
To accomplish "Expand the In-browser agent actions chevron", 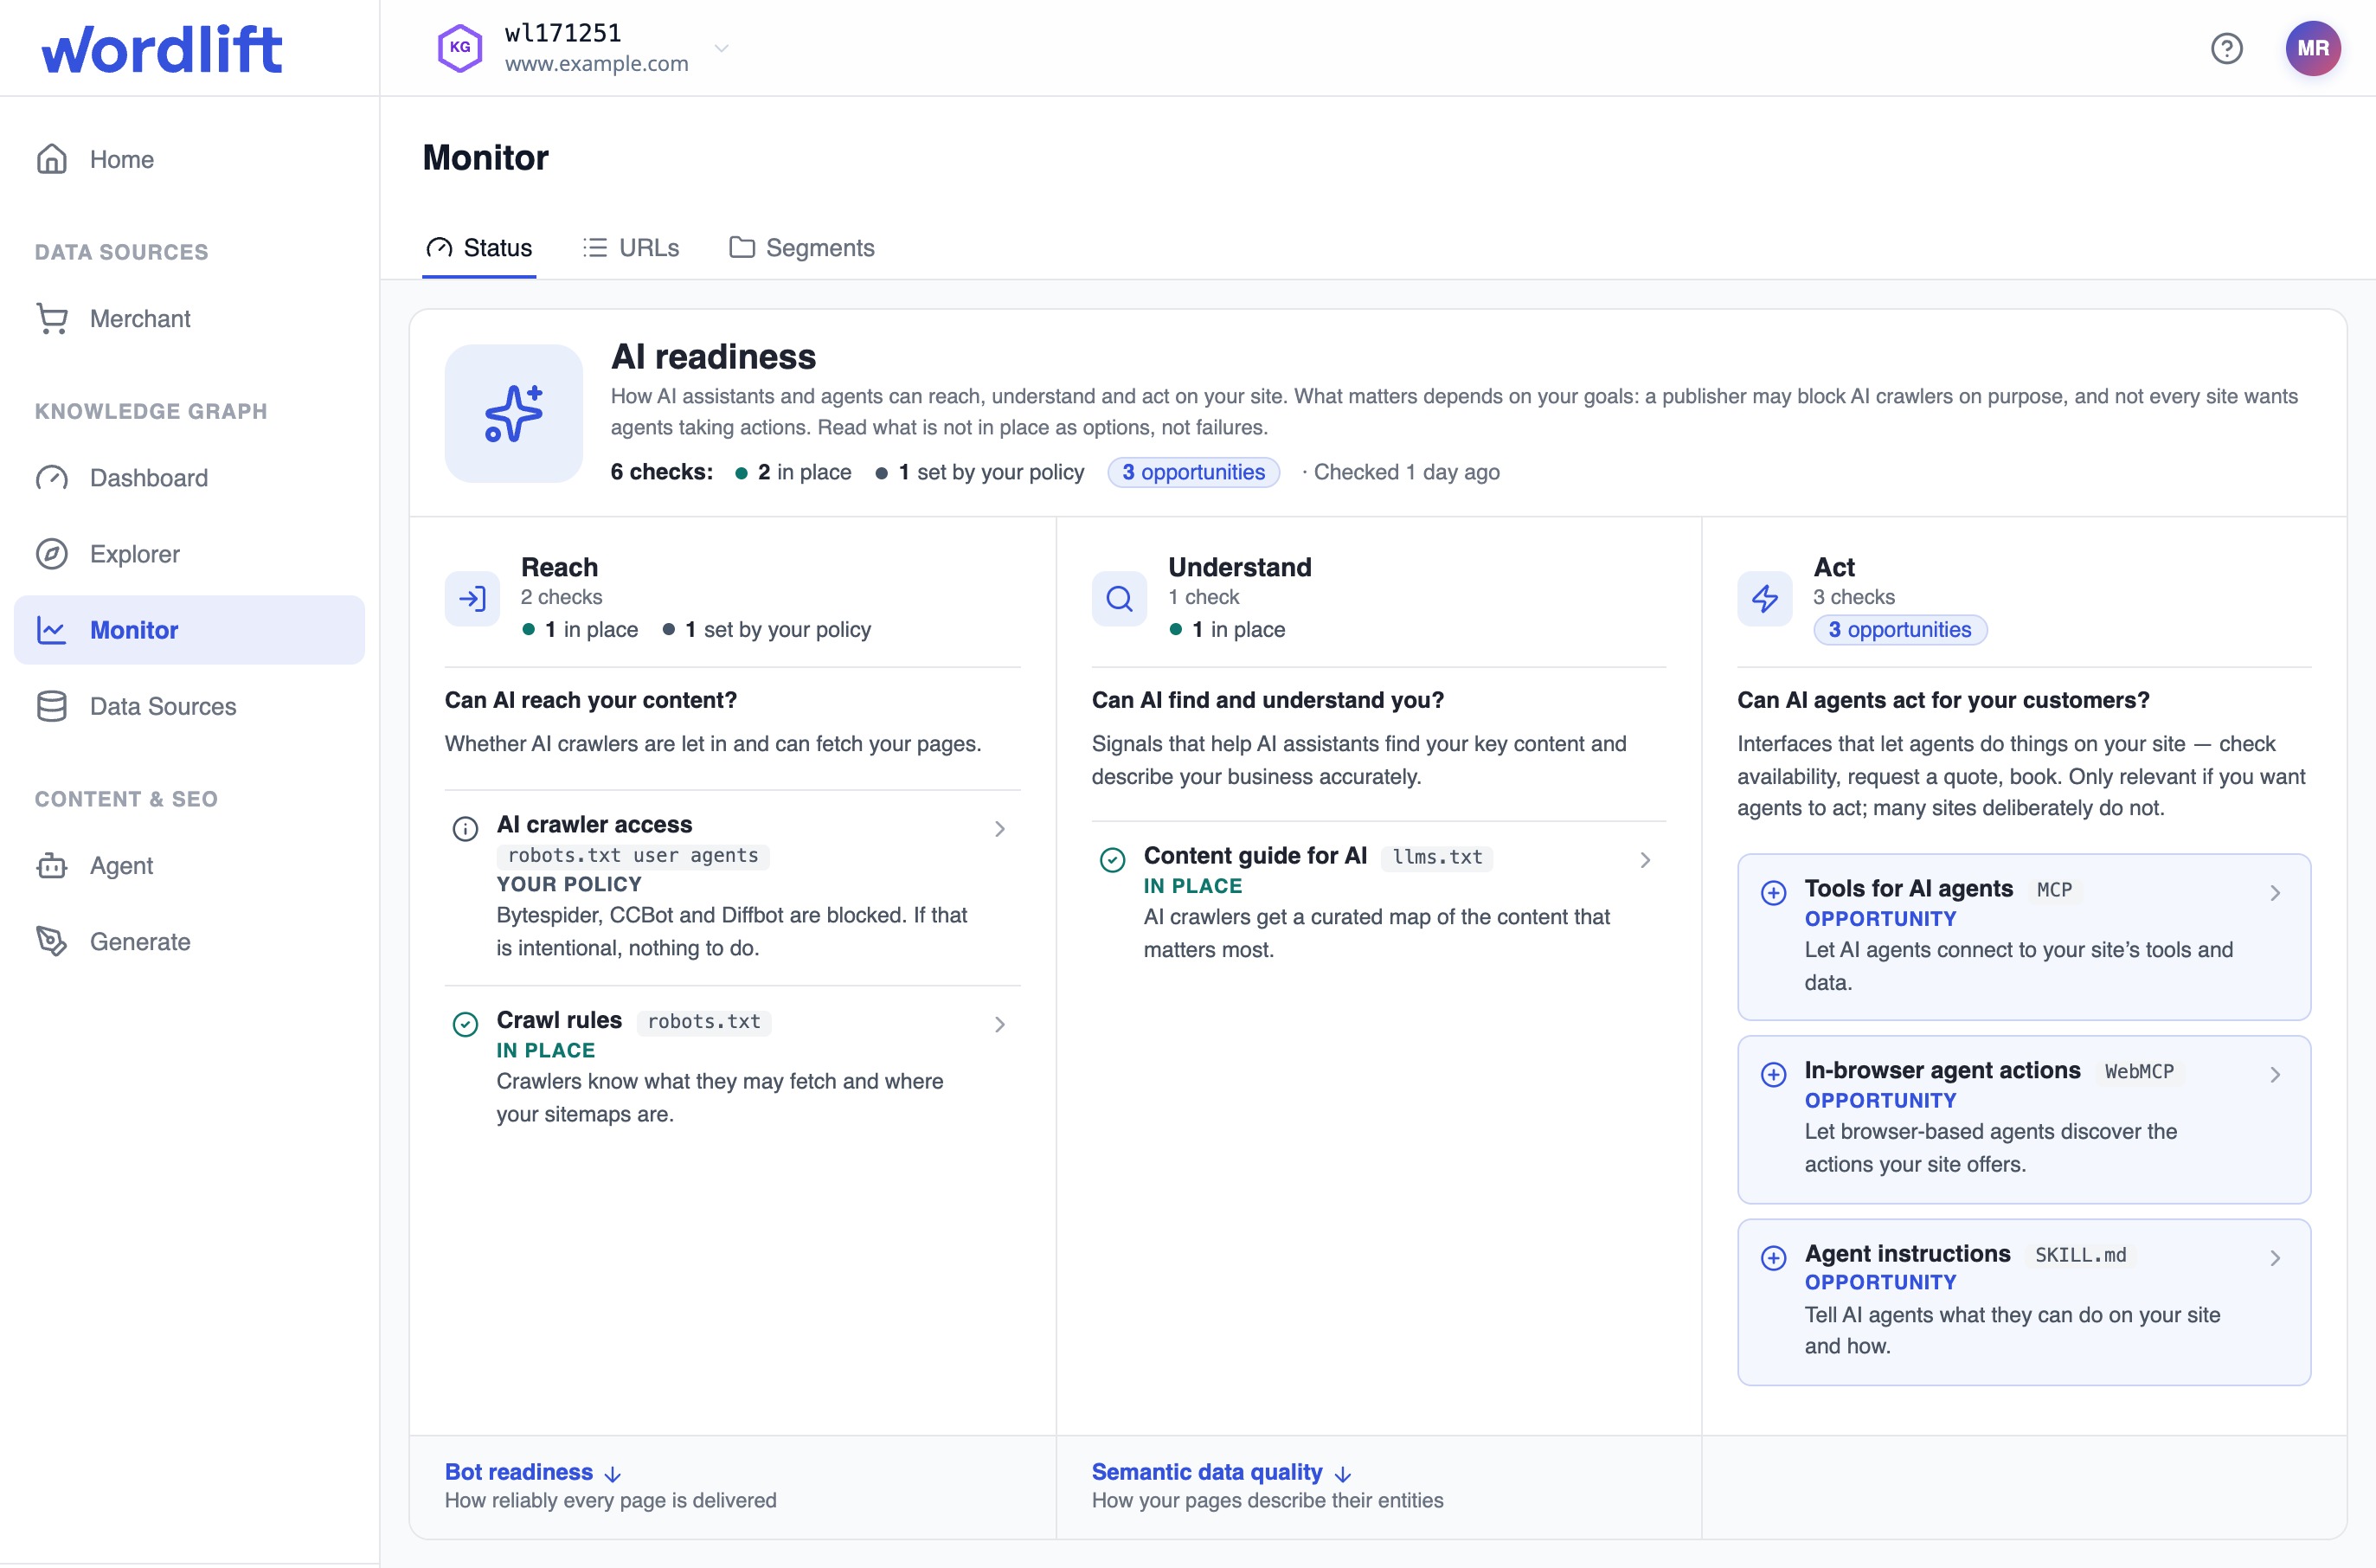I will click(2275, 1074).
